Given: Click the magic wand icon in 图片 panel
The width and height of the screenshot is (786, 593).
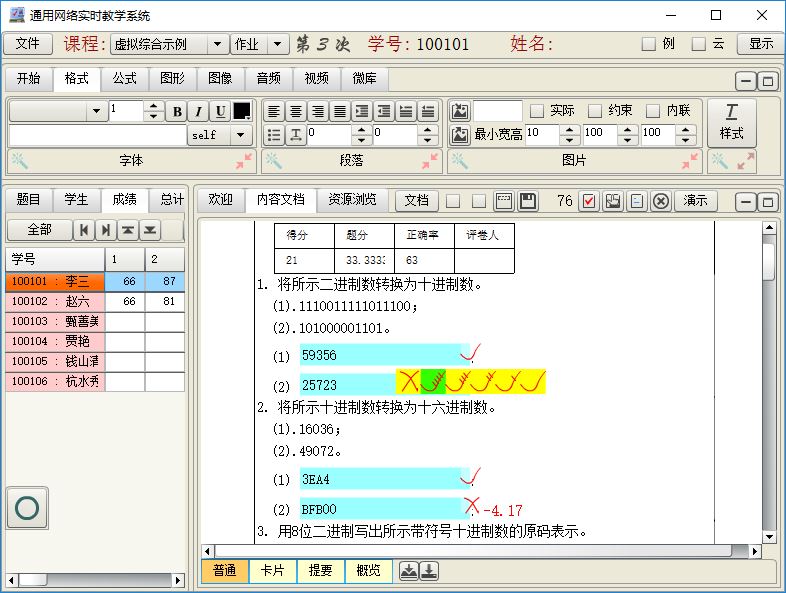Looking at the screenshot, I should pyautogui.click(x=459, y=160).
